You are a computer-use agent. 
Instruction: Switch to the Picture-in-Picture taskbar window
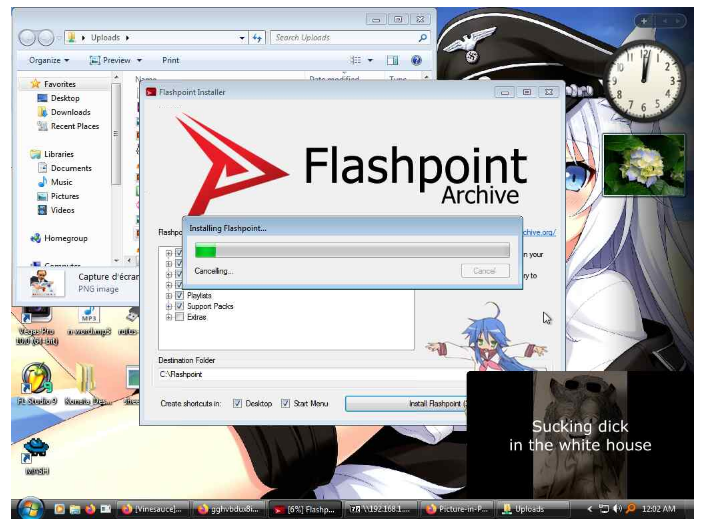[x=457, y=509]
